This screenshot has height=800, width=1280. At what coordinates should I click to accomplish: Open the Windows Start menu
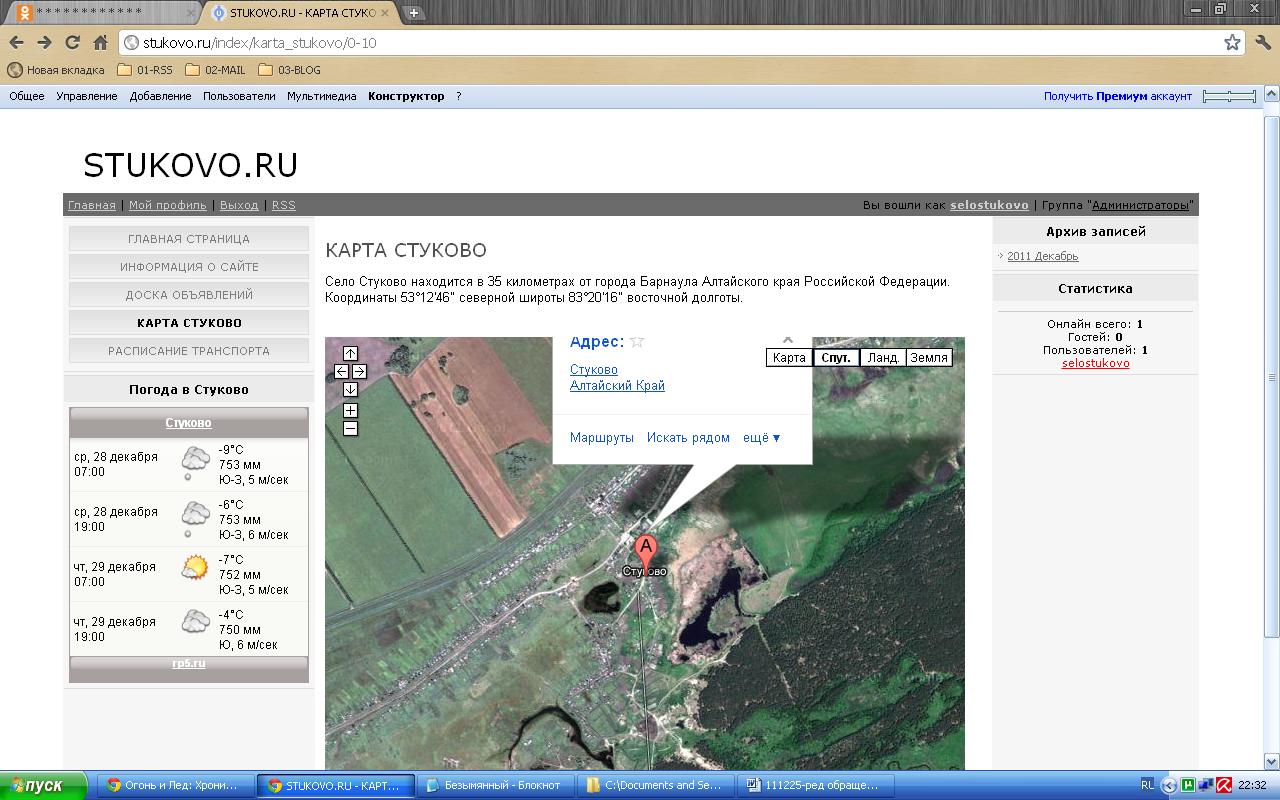pos(45,785)
